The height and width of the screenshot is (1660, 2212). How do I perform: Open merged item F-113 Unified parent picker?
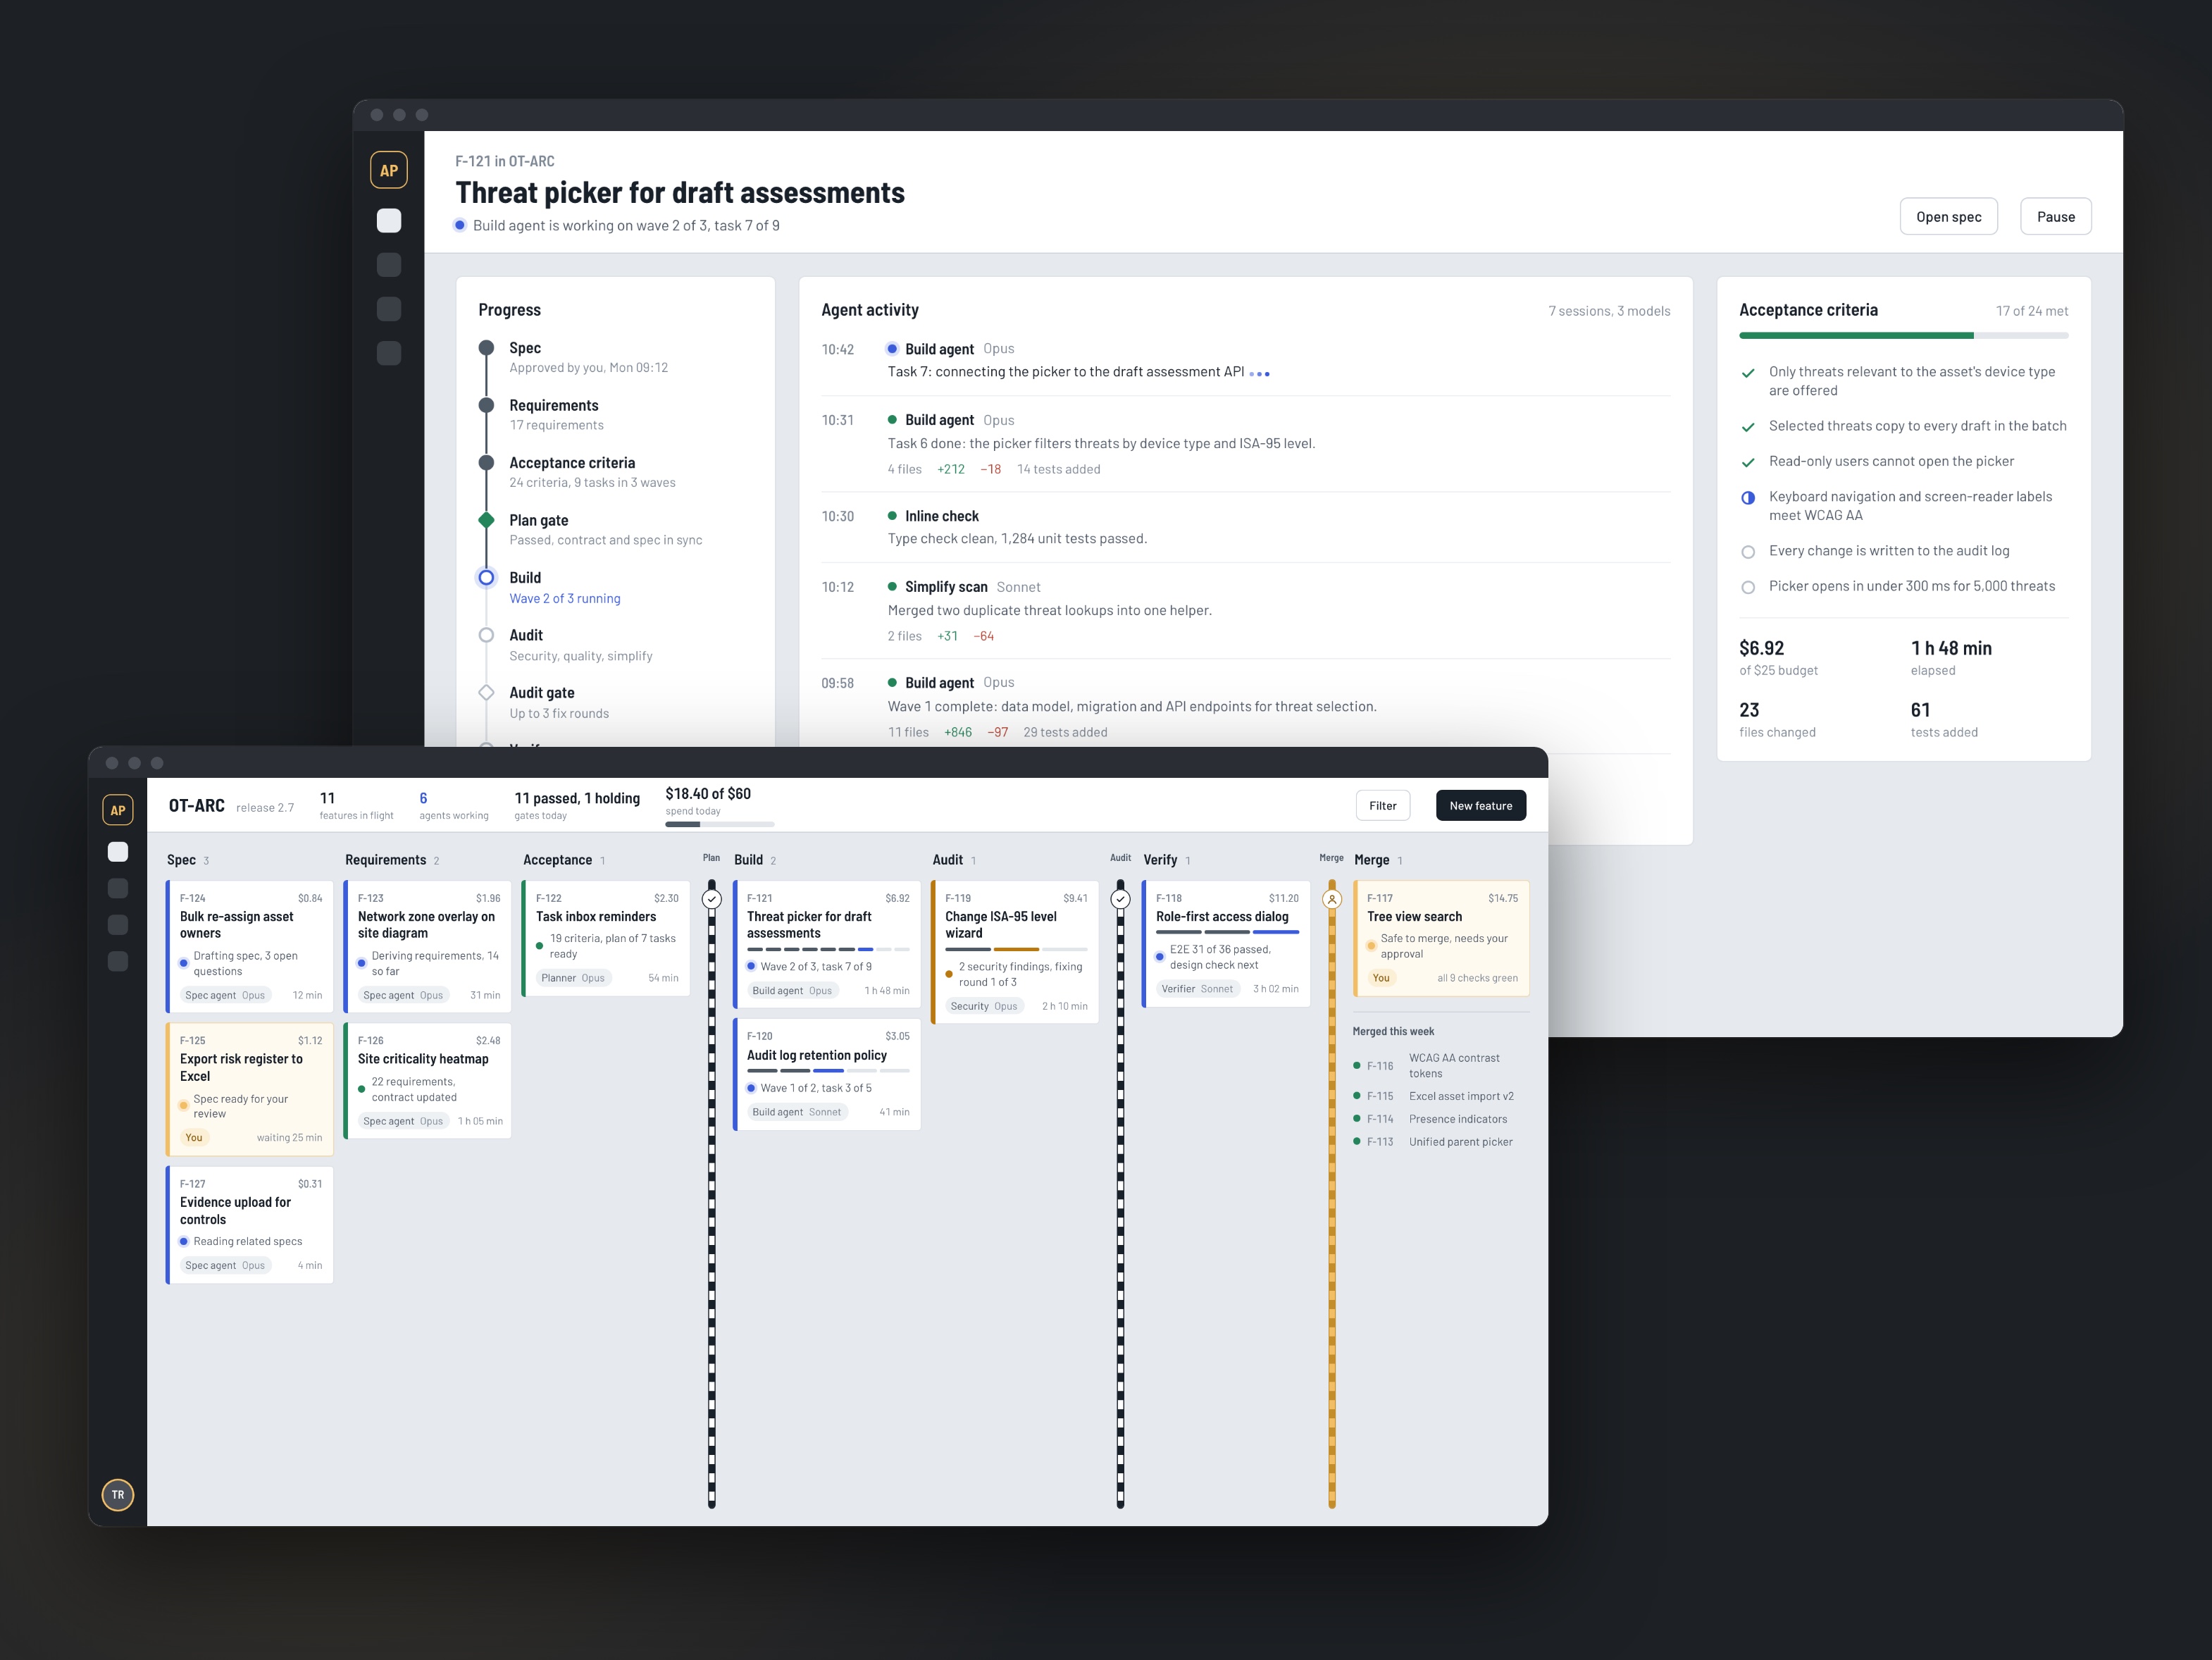click(x=1441, y=1142)
